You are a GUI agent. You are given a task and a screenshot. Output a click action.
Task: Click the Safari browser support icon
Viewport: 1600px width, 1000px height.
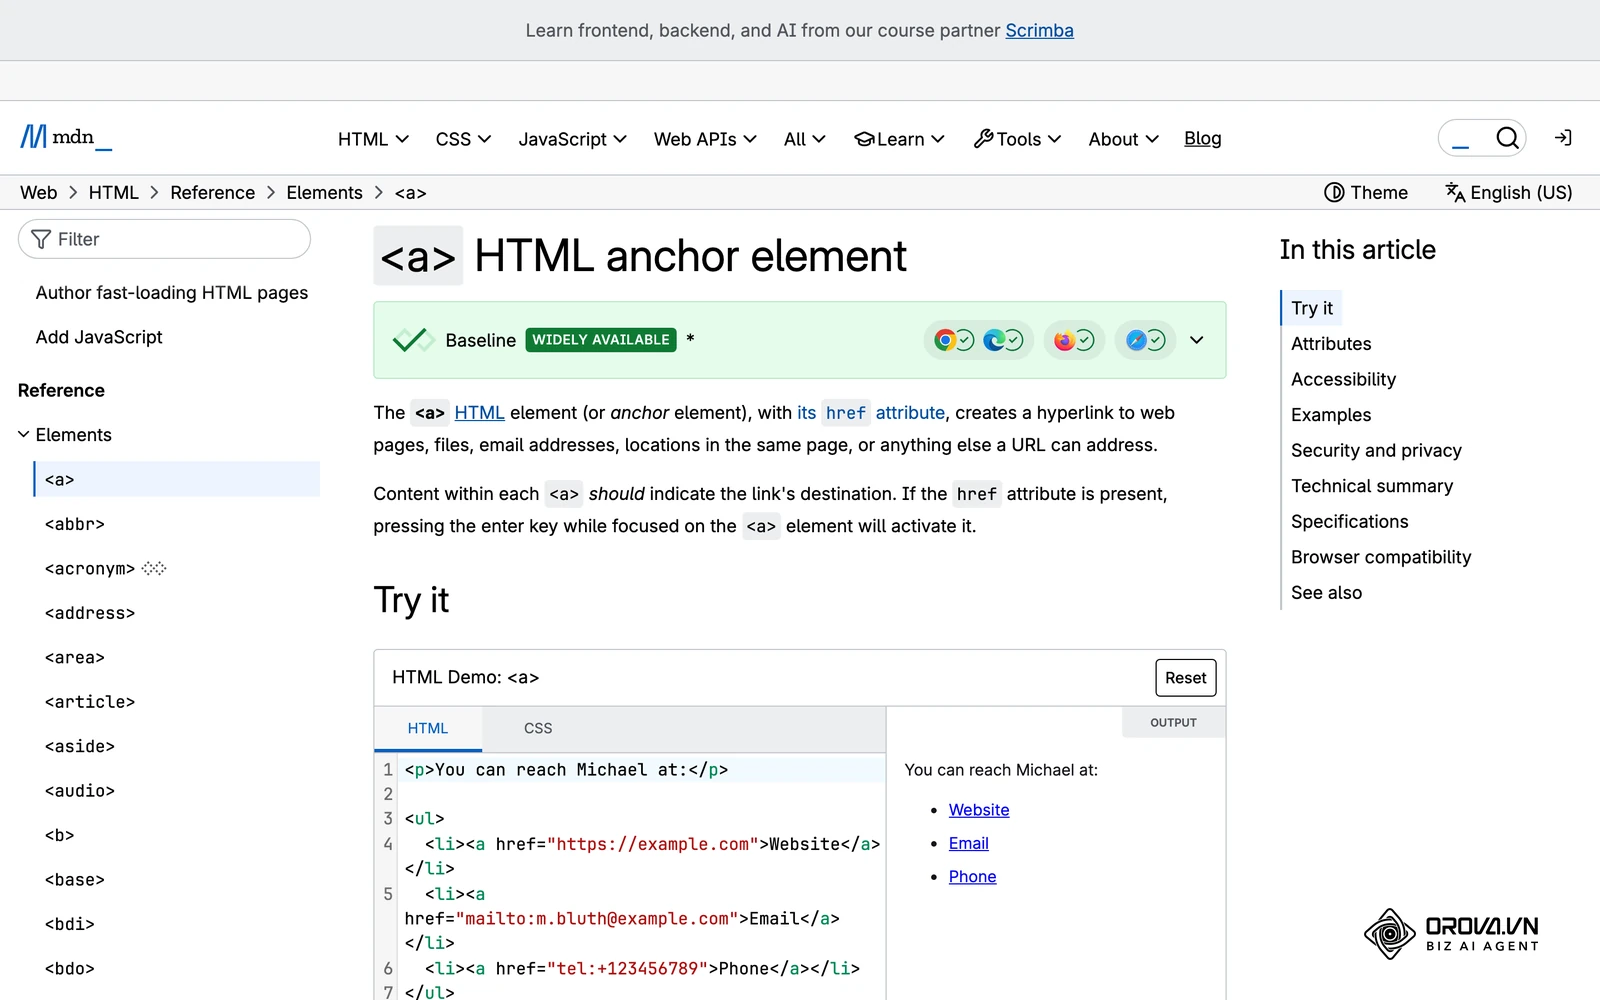(1136, 340)
